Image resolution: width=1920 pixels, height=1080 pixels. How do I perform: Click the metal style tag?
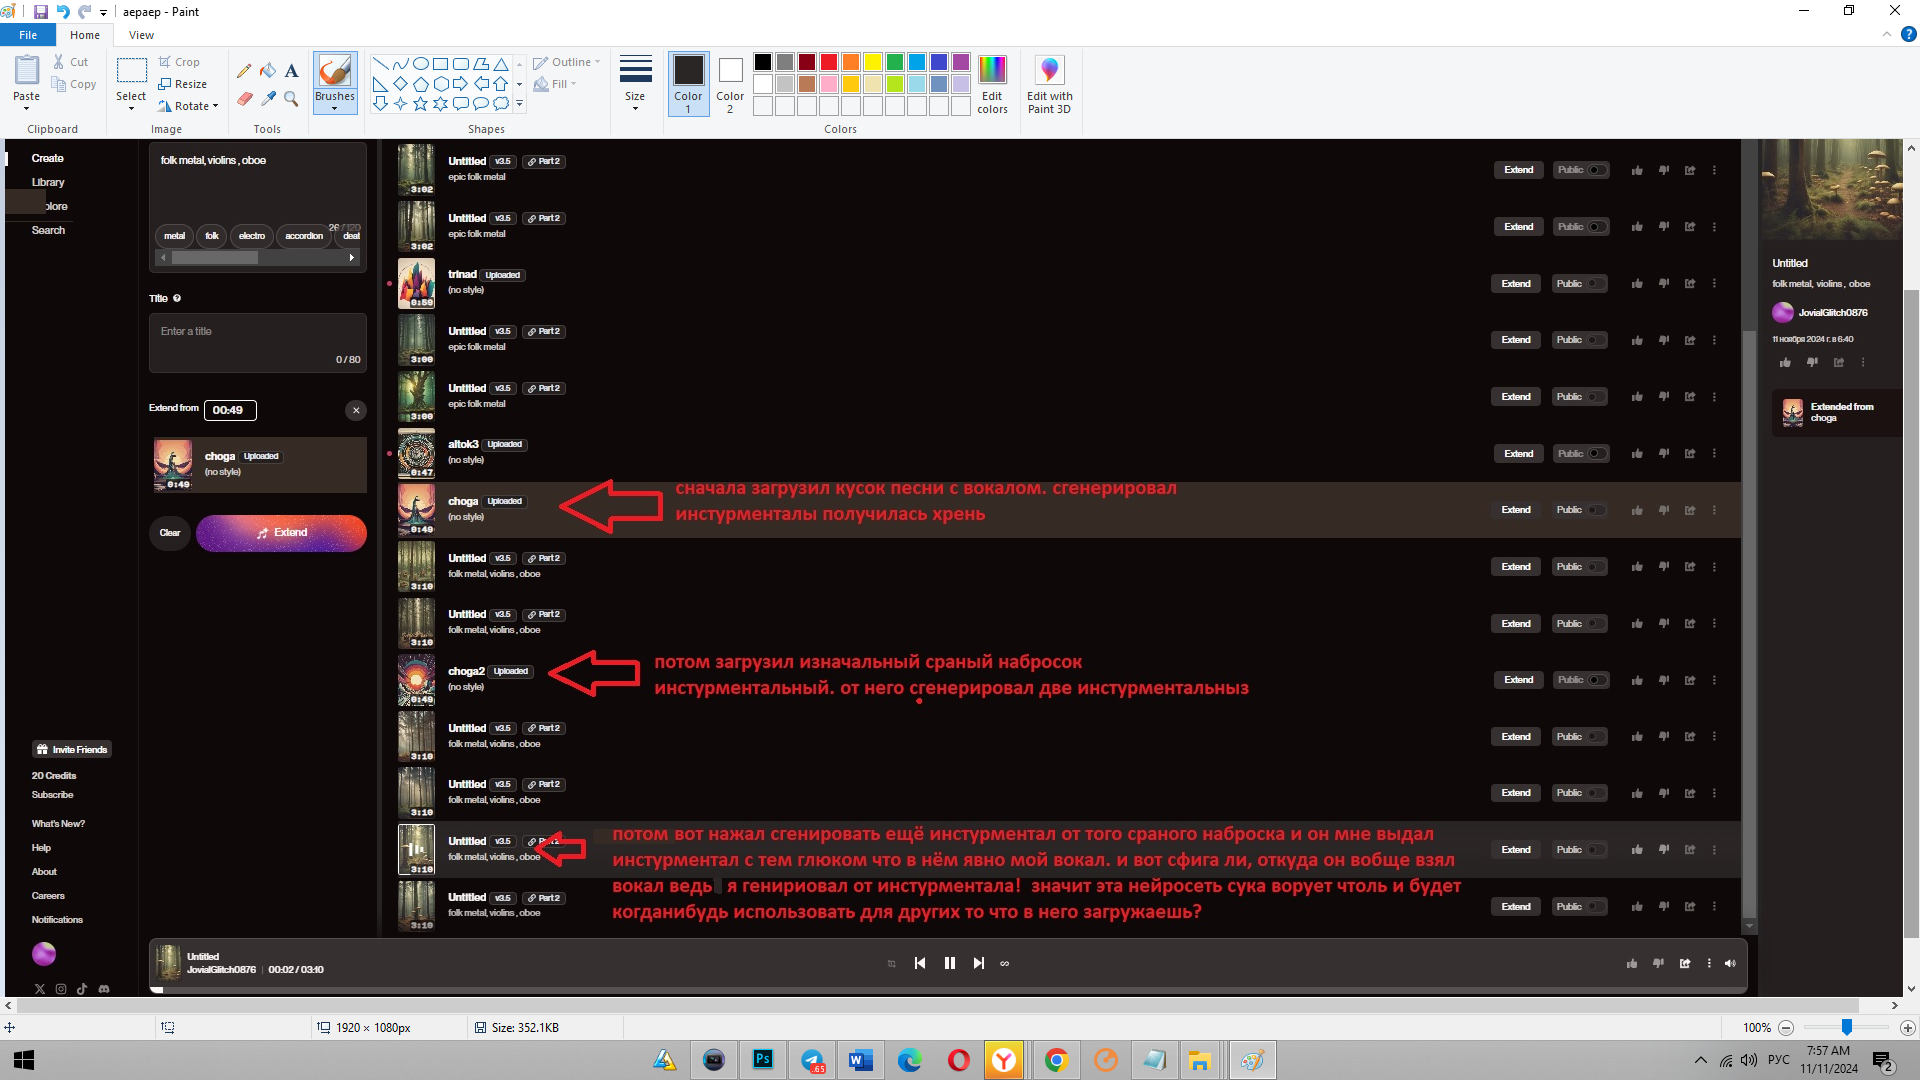tap(175, 236)
